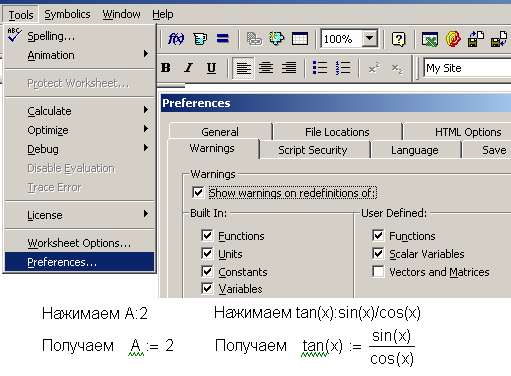Uncheck Built In Functions checkbox
511x376 pixels.
[x=207, y=235]
